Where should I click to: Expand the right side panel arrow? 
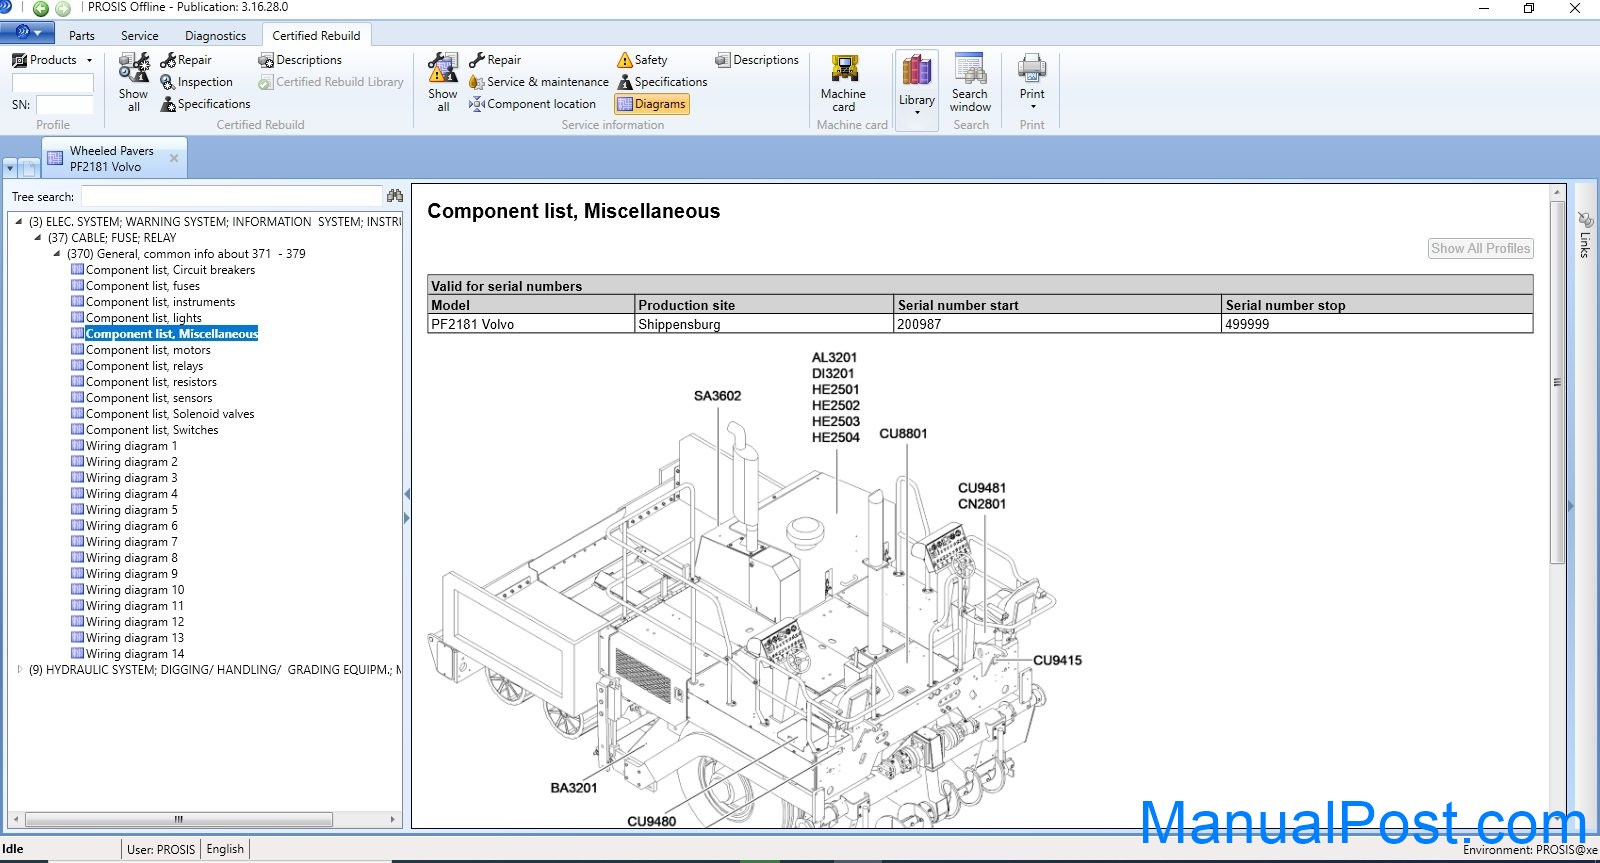coord(1570,506)
